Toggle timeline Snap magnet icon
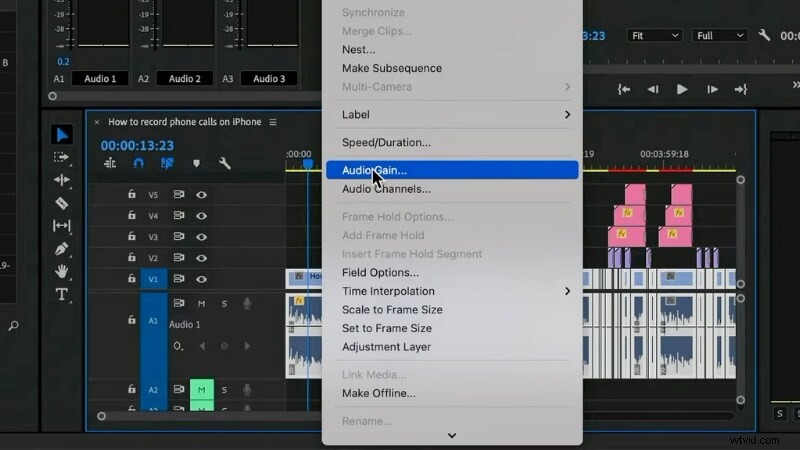 click(138, 163)
